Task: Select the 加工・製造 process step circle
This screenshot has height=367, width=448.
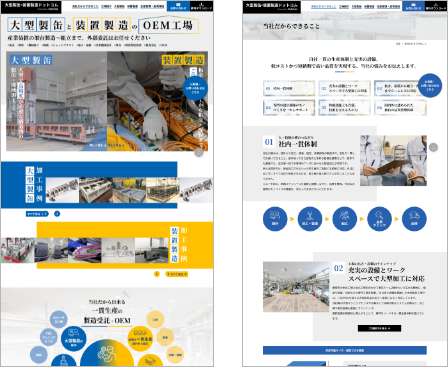Action: [x=310, y=219]
